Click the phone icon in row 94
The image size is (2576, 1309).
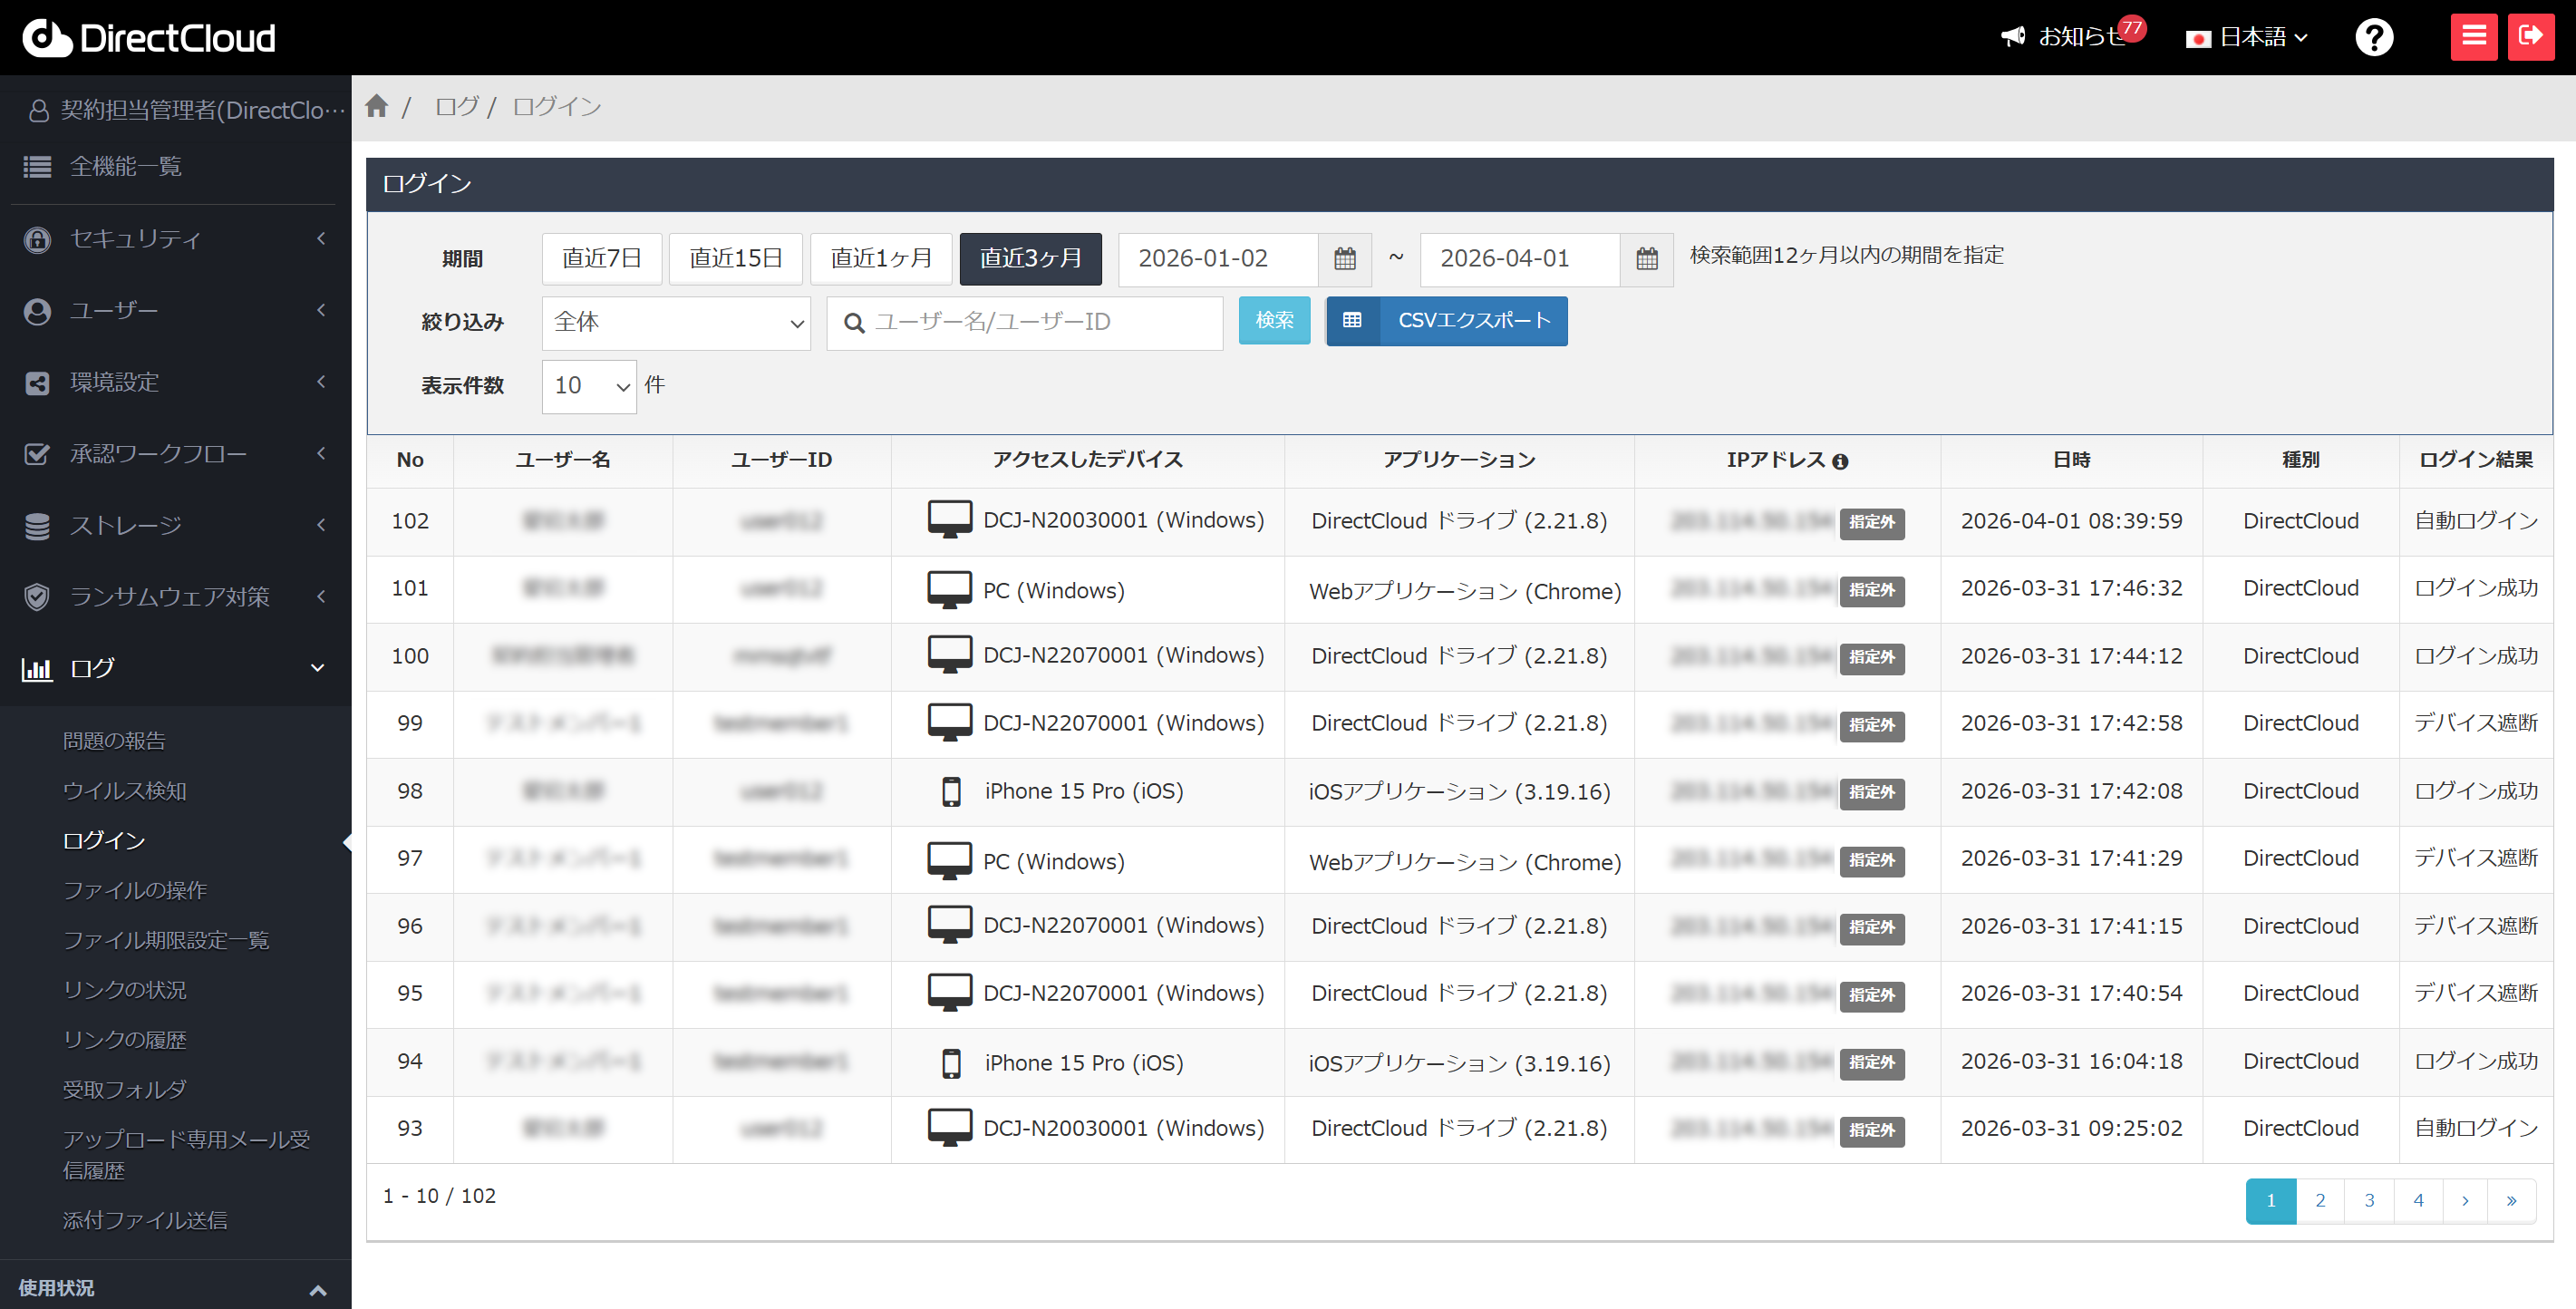coord(951,1062)
